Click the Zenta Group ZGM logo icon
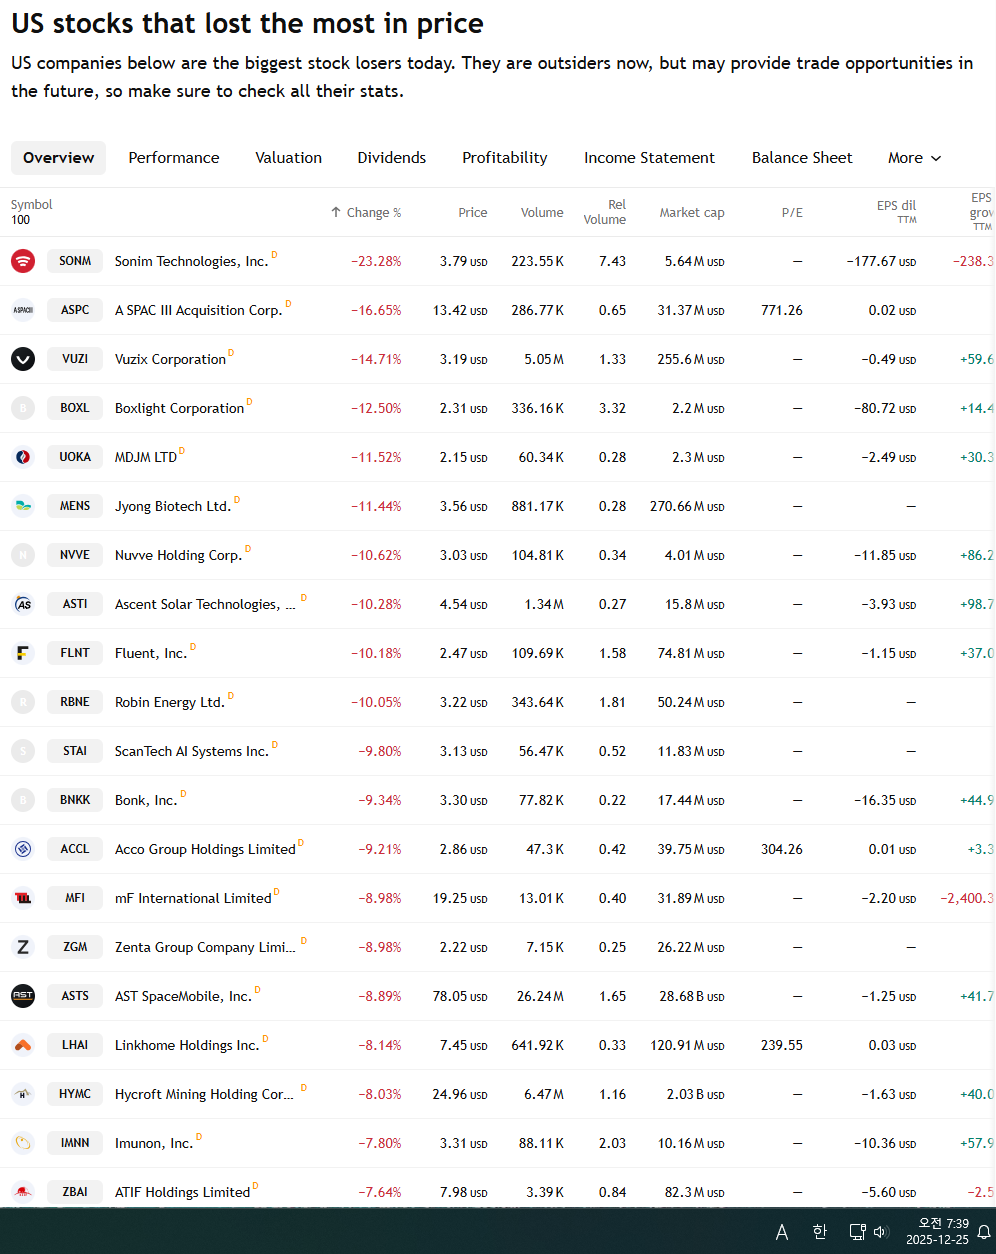Screen dimensions: 996x1254 (x=23, y=947)
